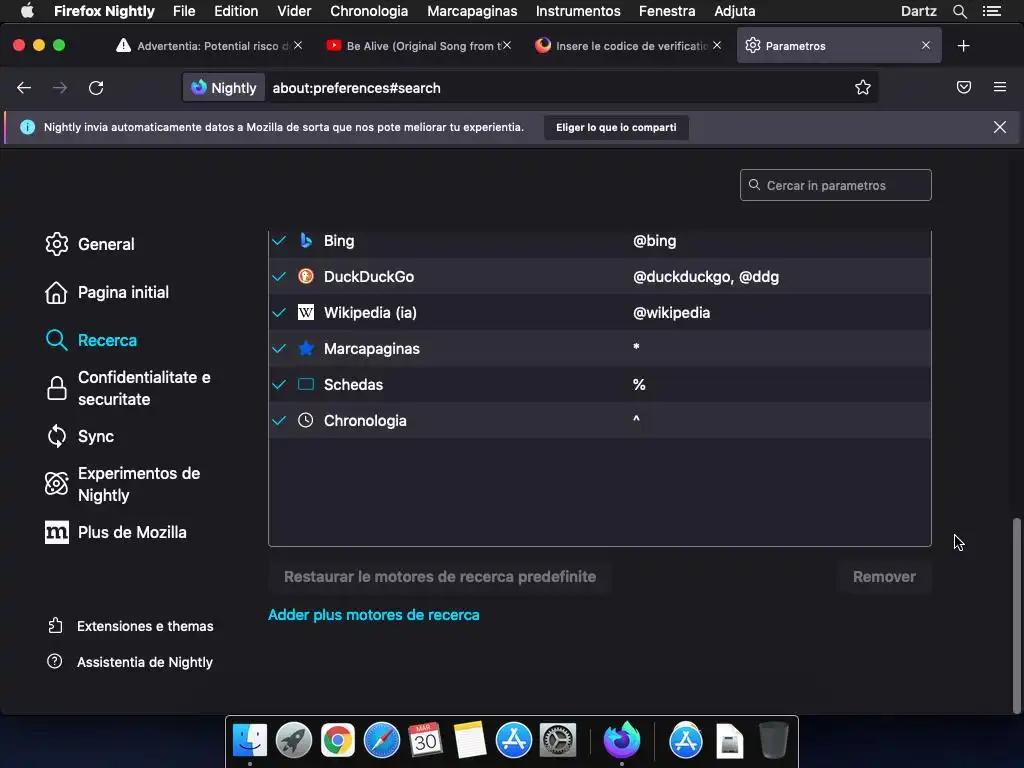Click the Extensiones e themas puzzle icon
1024x768 pixels.
pos(56,626)
